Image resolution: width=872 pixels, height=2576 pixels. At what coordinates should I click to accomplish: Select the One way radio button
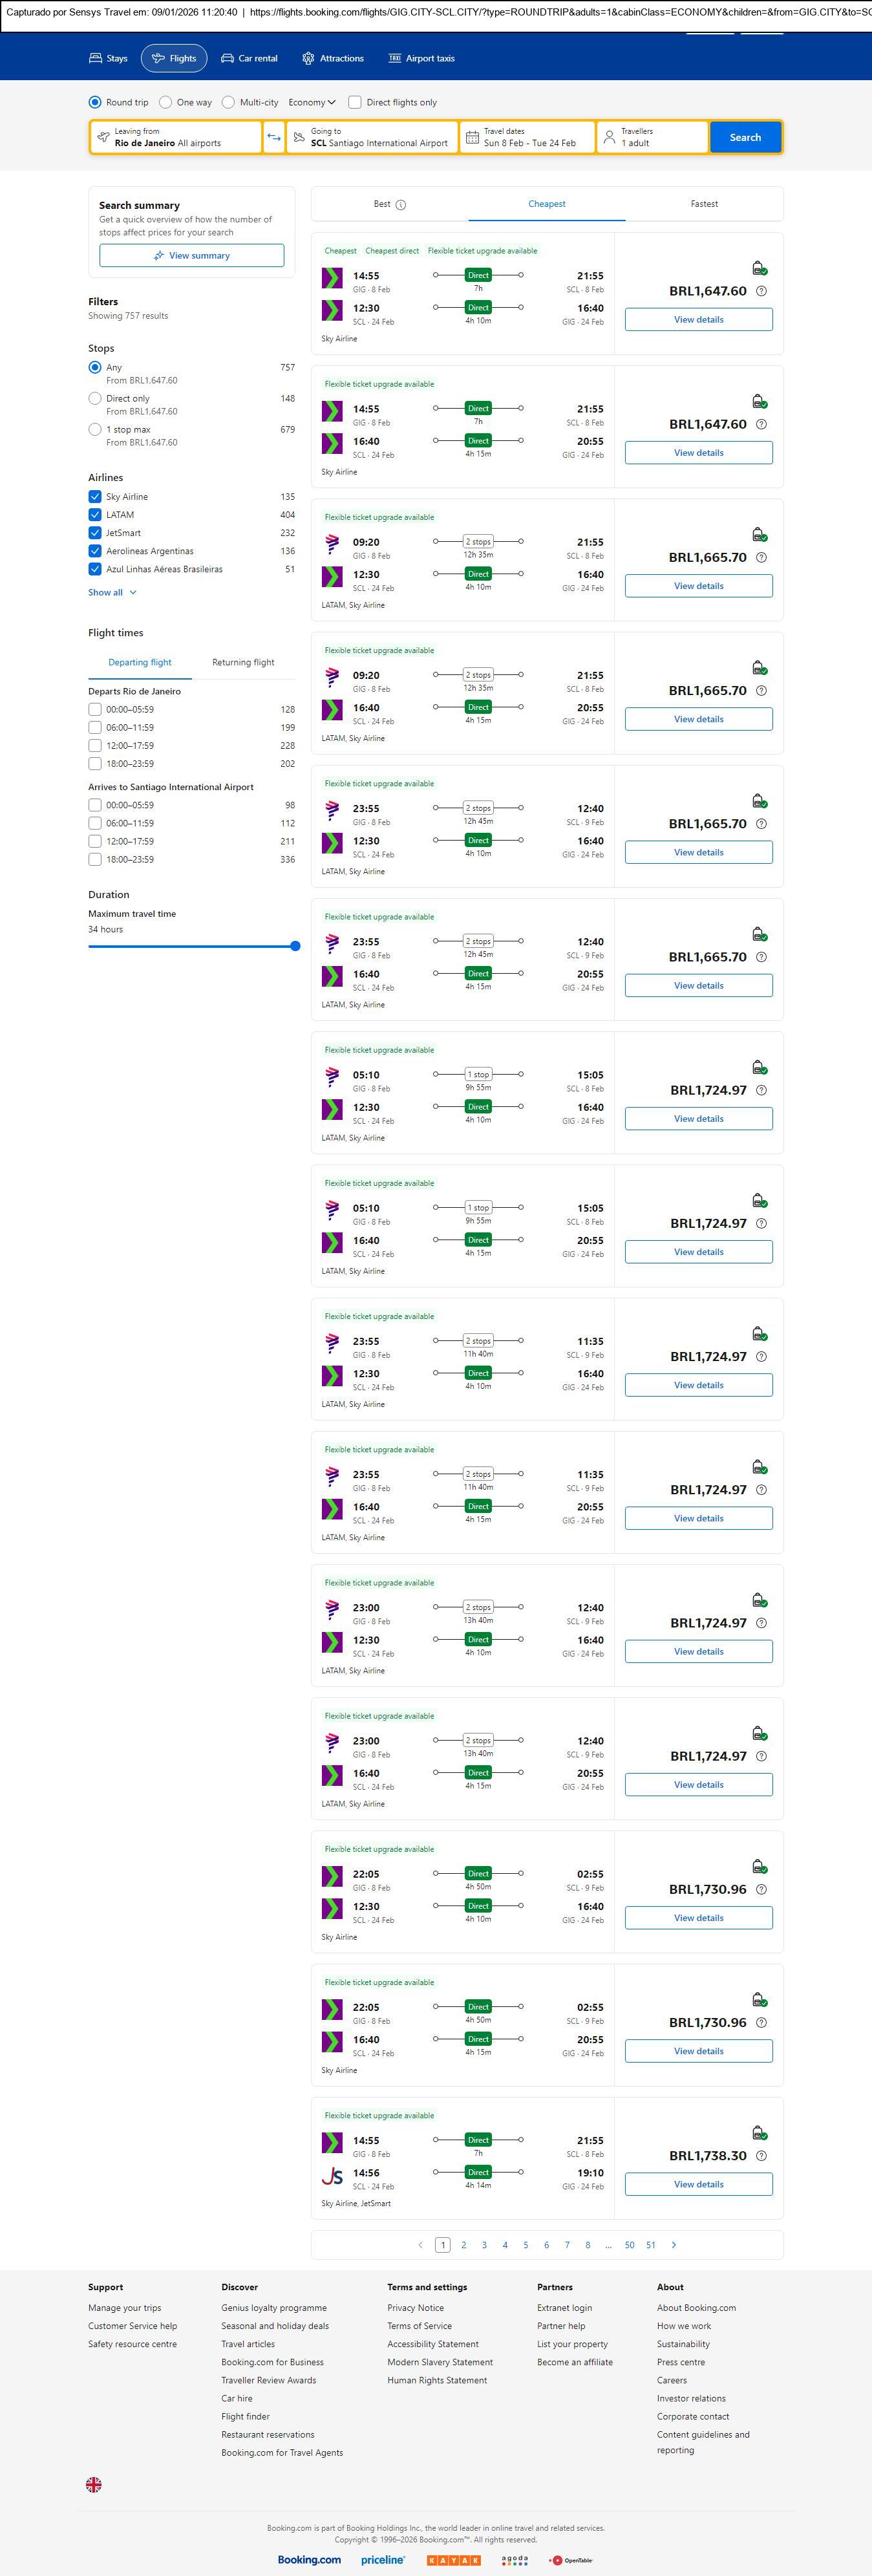tap(166, 102)
